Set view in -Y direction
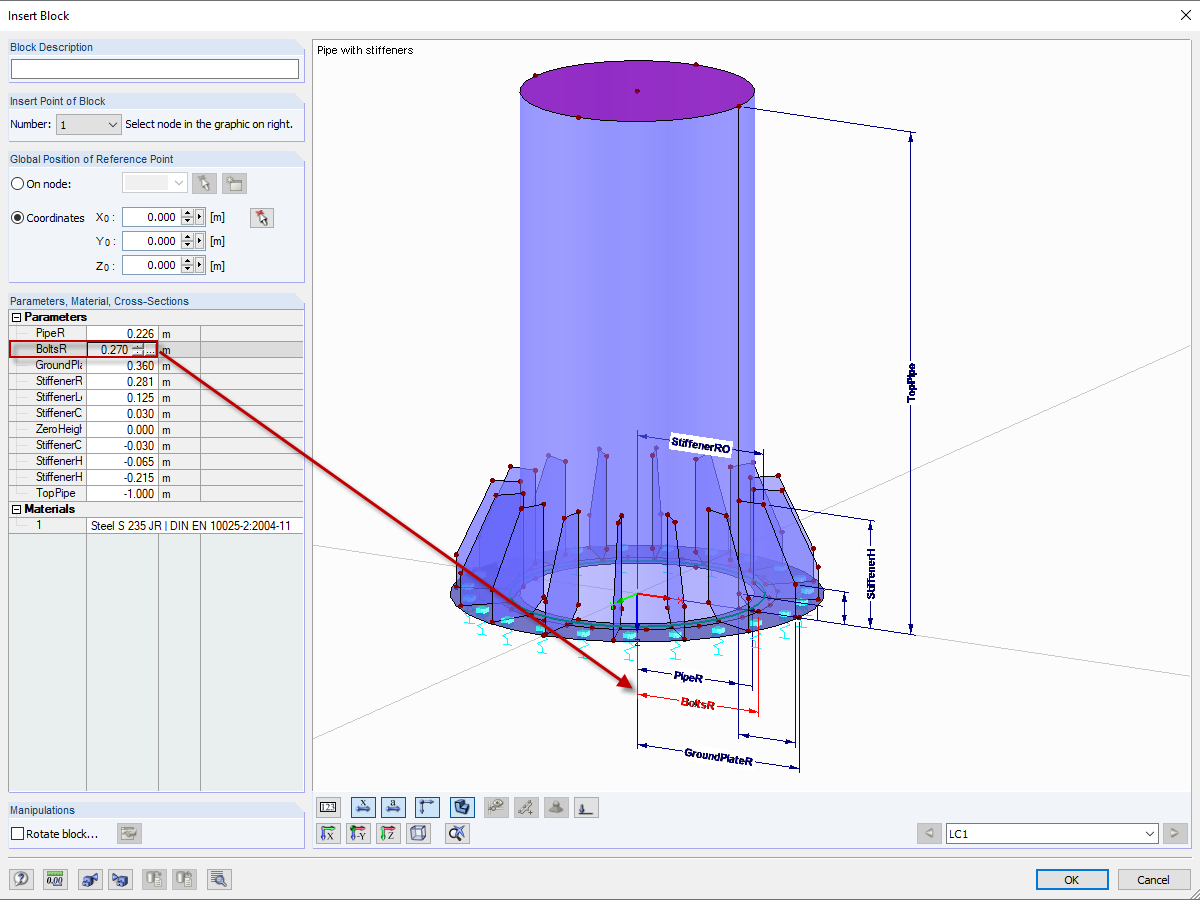Screen dimensions: 1200x900 point(358,833)
